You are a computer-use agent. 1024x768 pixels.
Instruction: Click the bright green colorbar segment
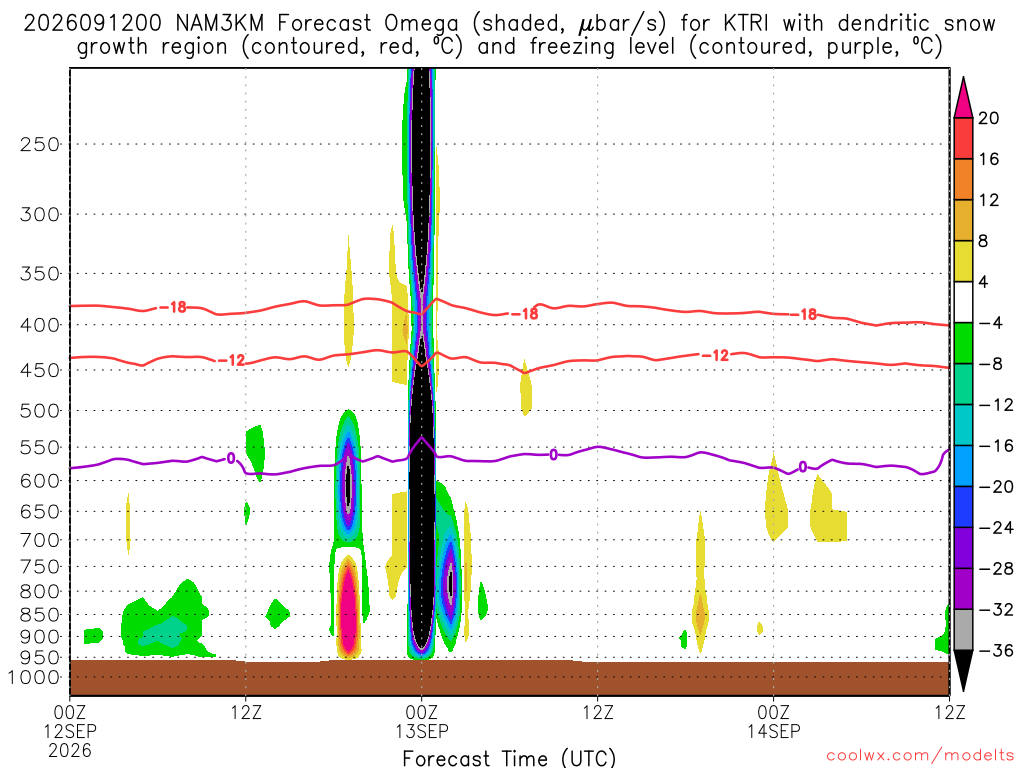pos(963,343)
